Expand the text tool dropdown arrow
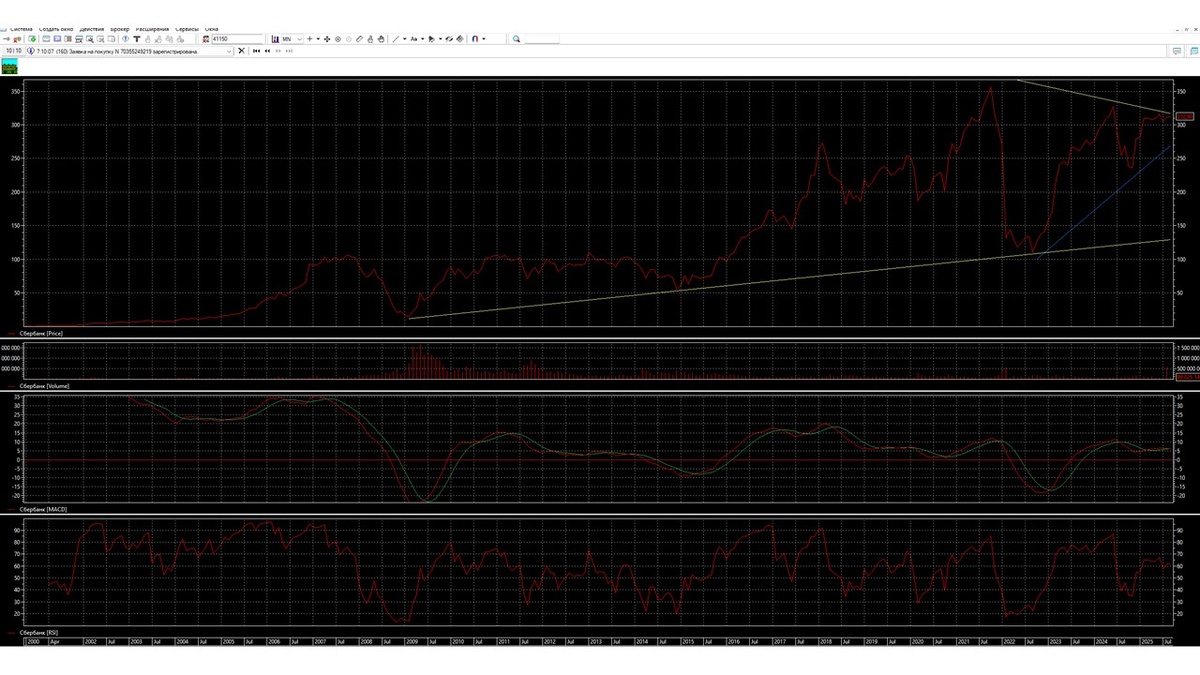The height and width of the screenshot is (675, 1200). point(422,39)
